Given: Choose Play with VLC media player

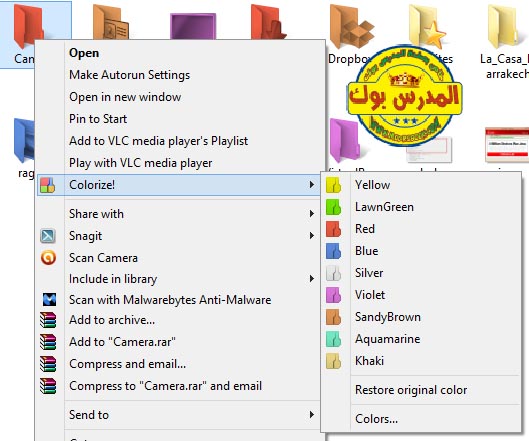Looking at the screenshot, I should pyautogui.click(x=141, y=163).
